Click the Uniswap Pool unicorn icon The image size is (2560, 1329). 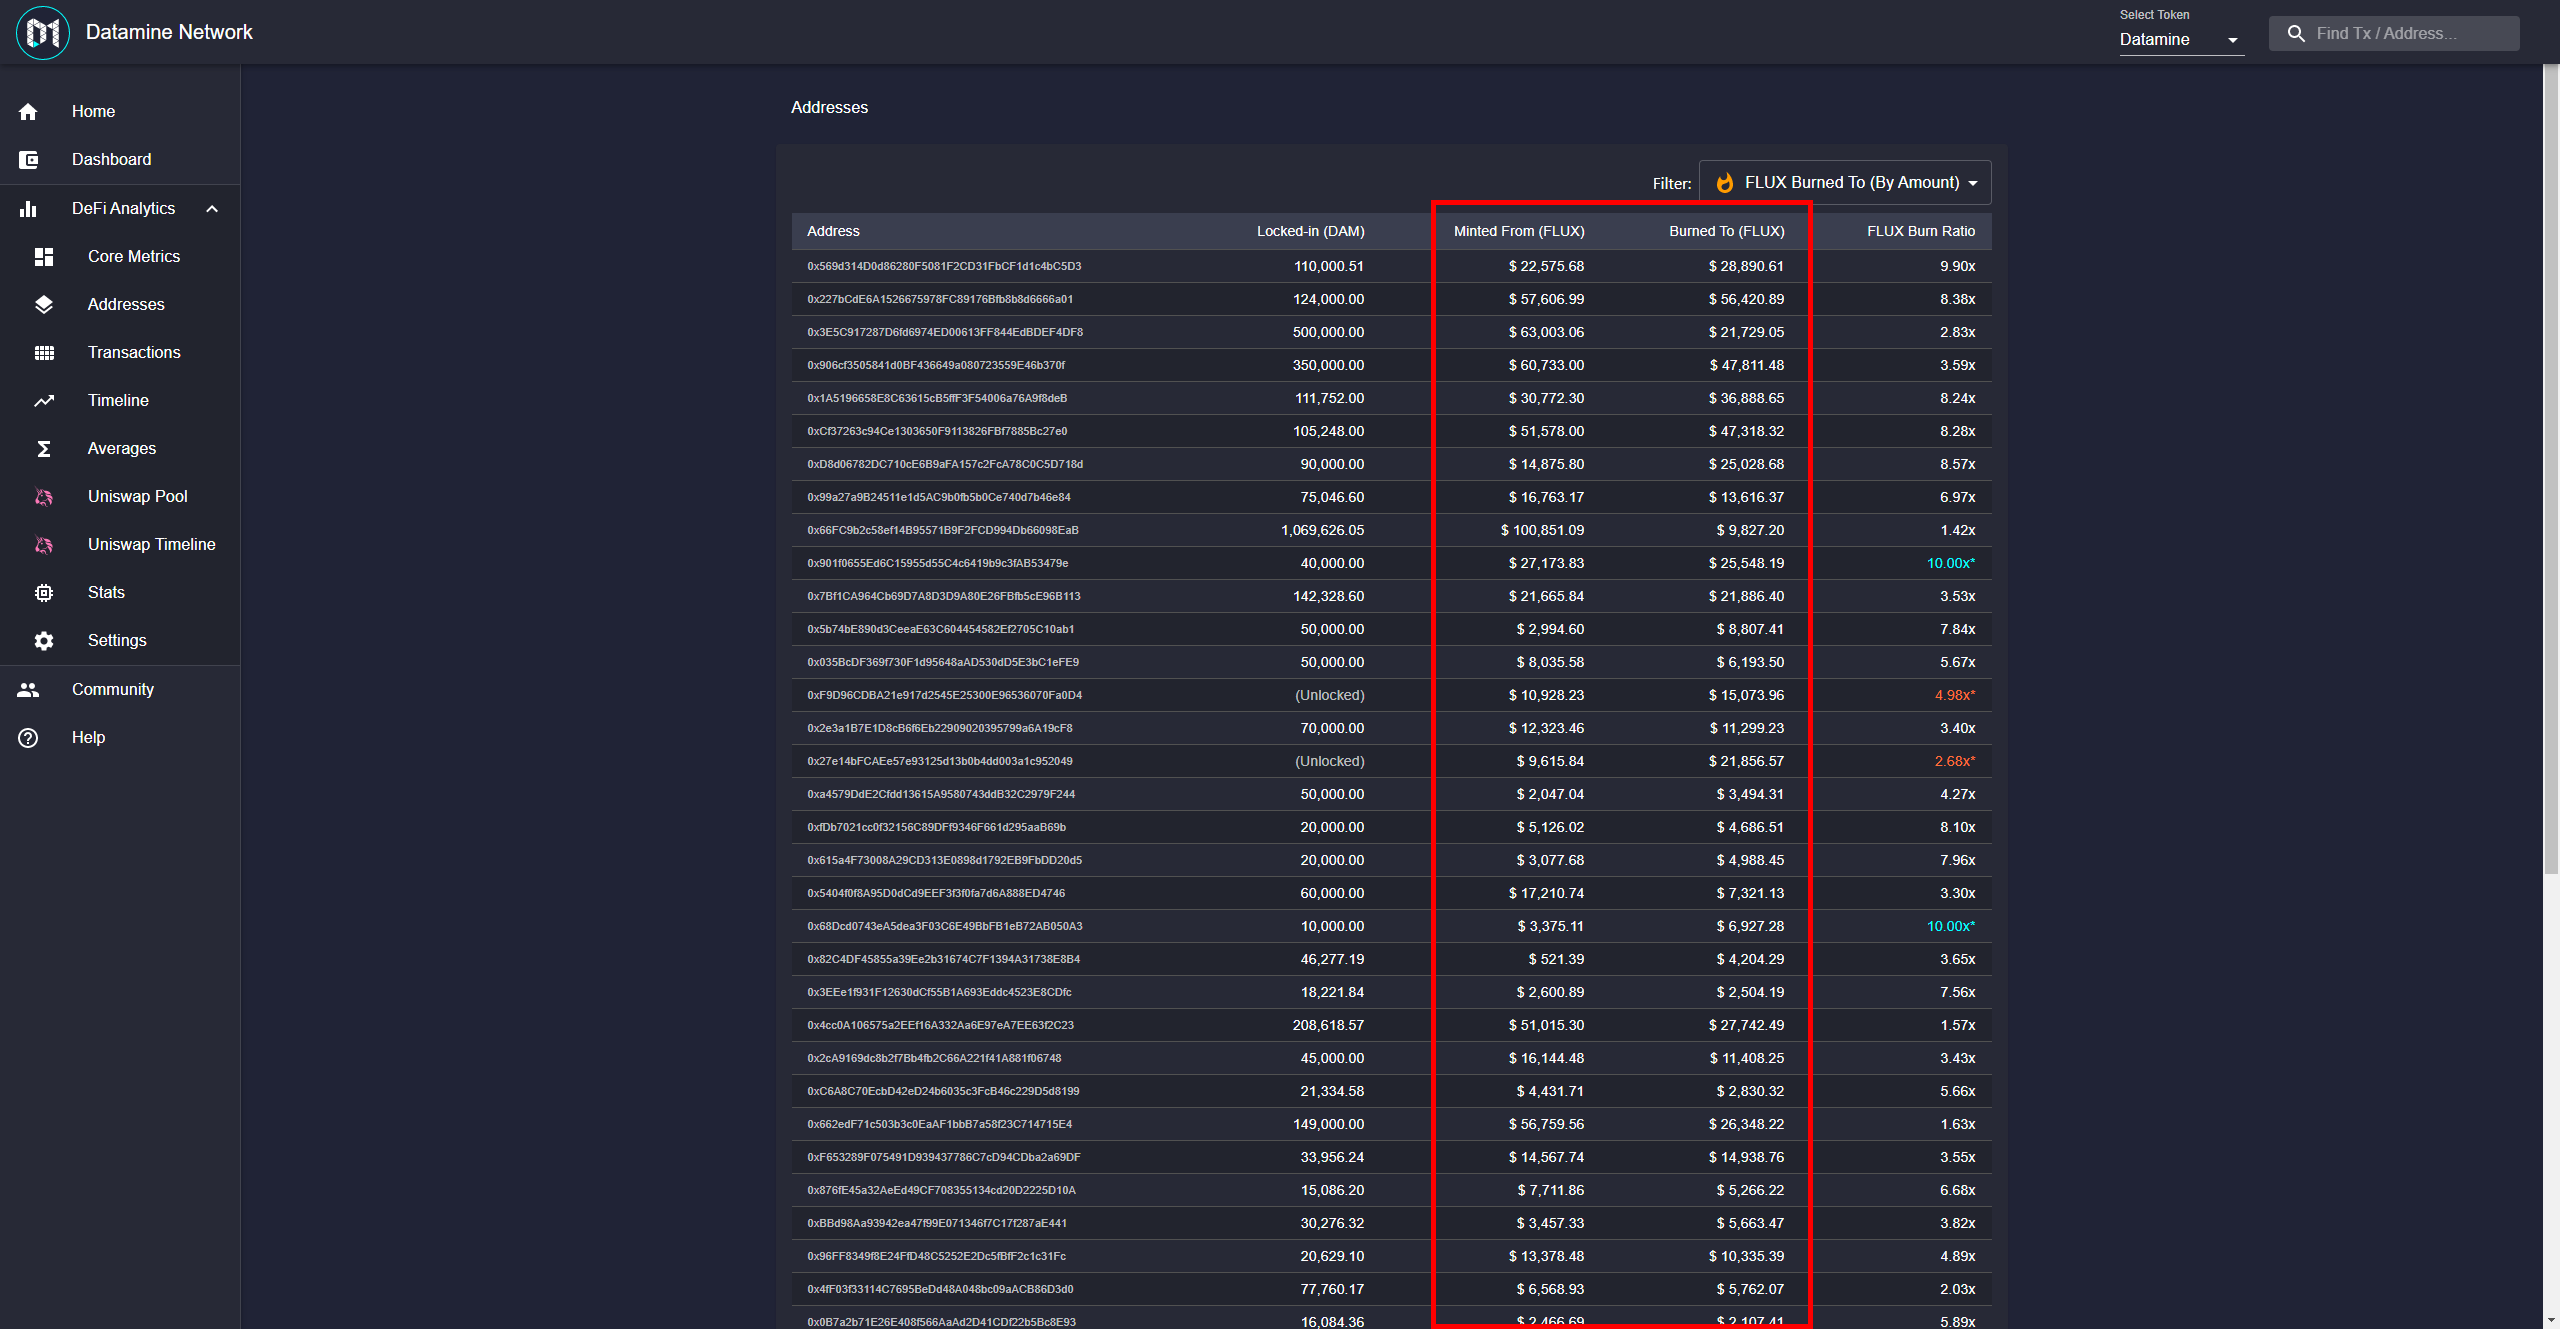coord(44,496)
